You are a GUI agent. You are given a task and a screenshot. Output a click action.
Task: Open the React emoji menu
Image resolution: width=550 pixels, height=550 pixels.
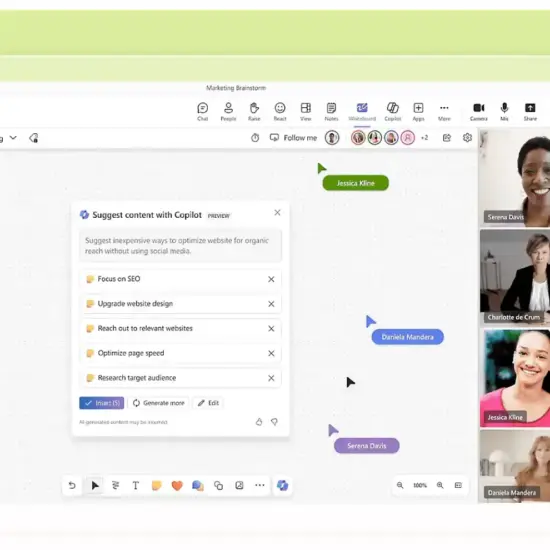pyautogui.click(x=280, y=112)
